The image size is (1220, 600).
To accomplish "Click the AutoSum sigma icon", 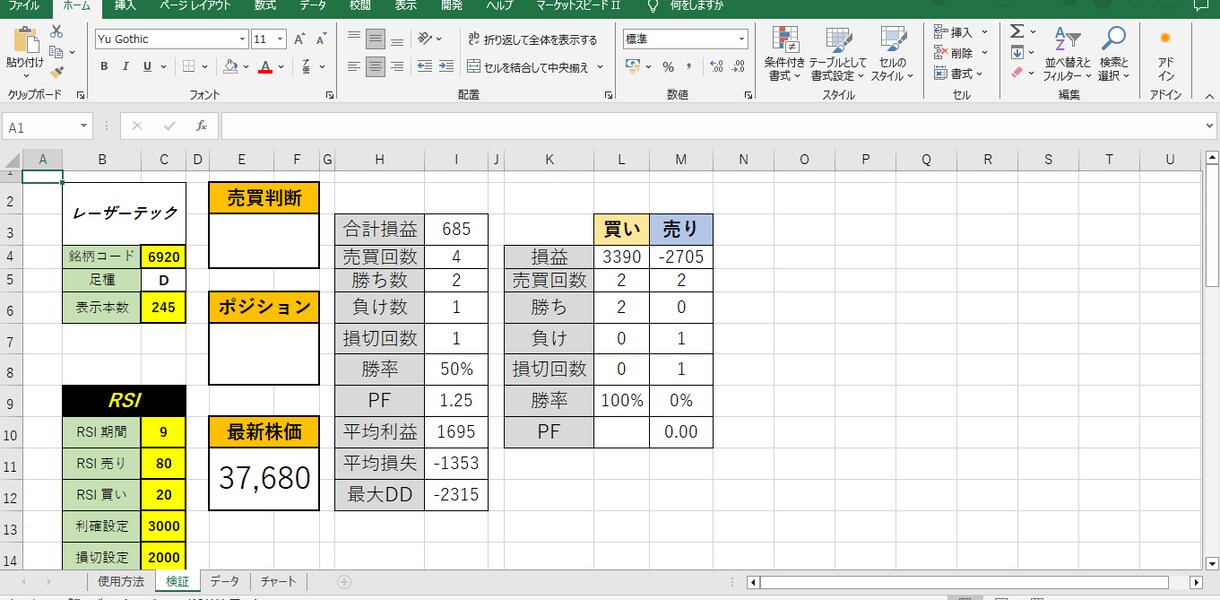I will (1017, 32).
